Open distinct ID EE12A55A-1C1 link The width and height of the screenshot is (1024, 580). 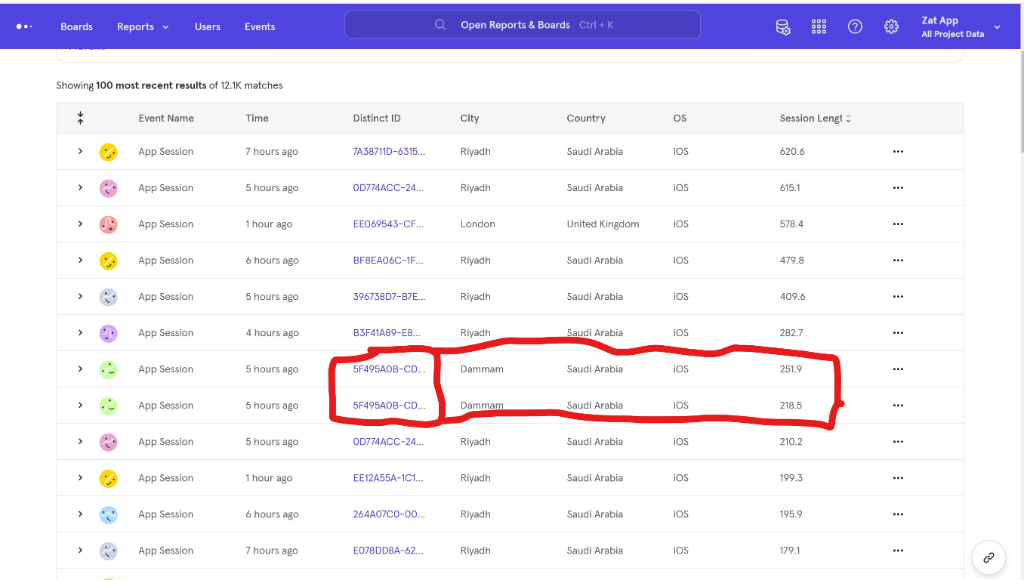tap(388, 478)
